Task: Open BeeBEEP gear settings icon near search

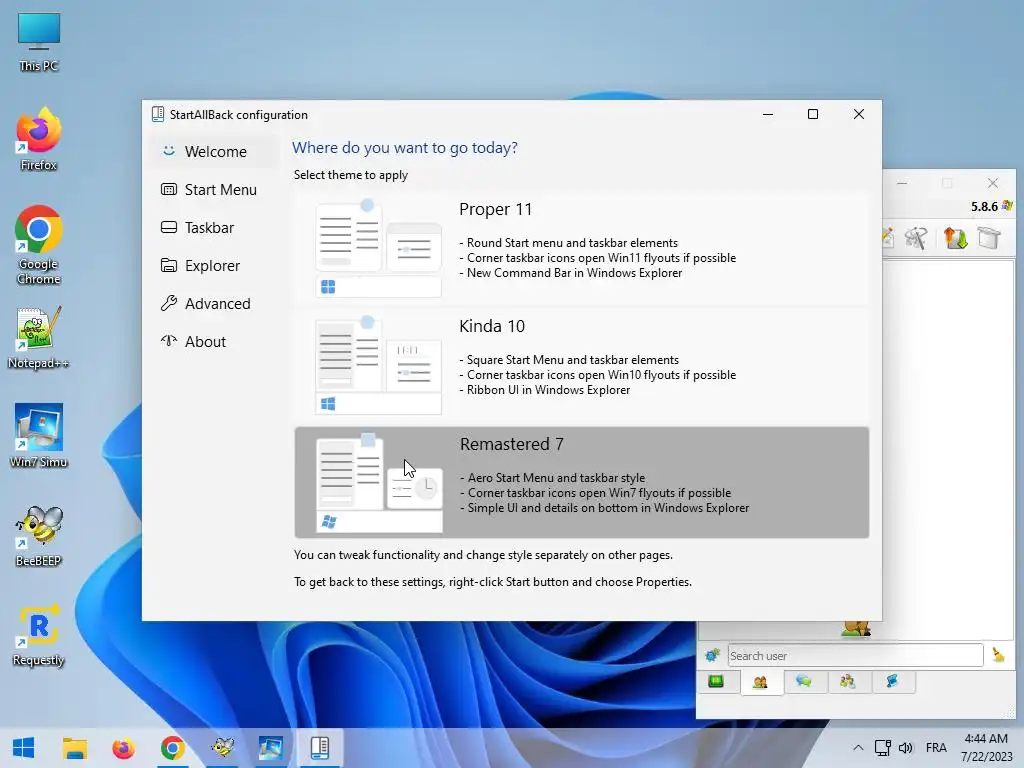Action: 712,655
